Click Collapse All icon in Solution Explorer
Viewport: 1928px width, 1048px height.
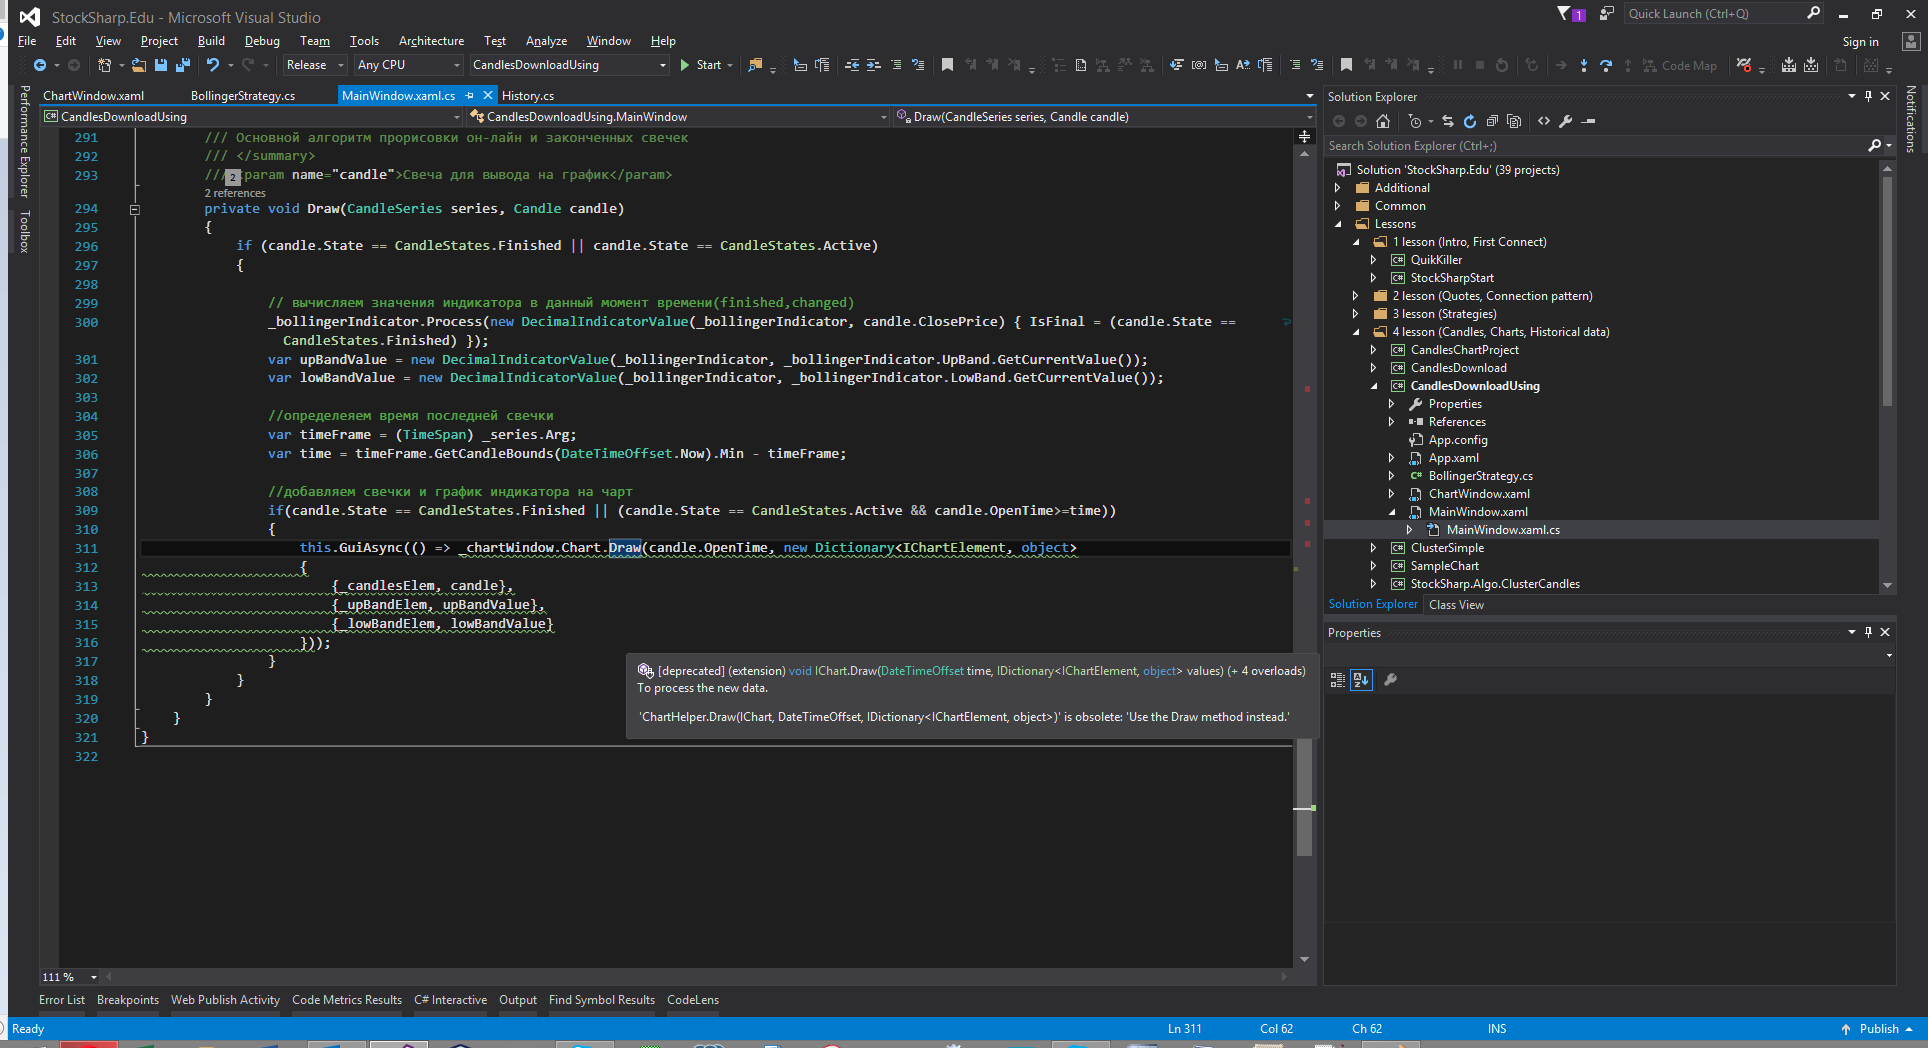1492,121
